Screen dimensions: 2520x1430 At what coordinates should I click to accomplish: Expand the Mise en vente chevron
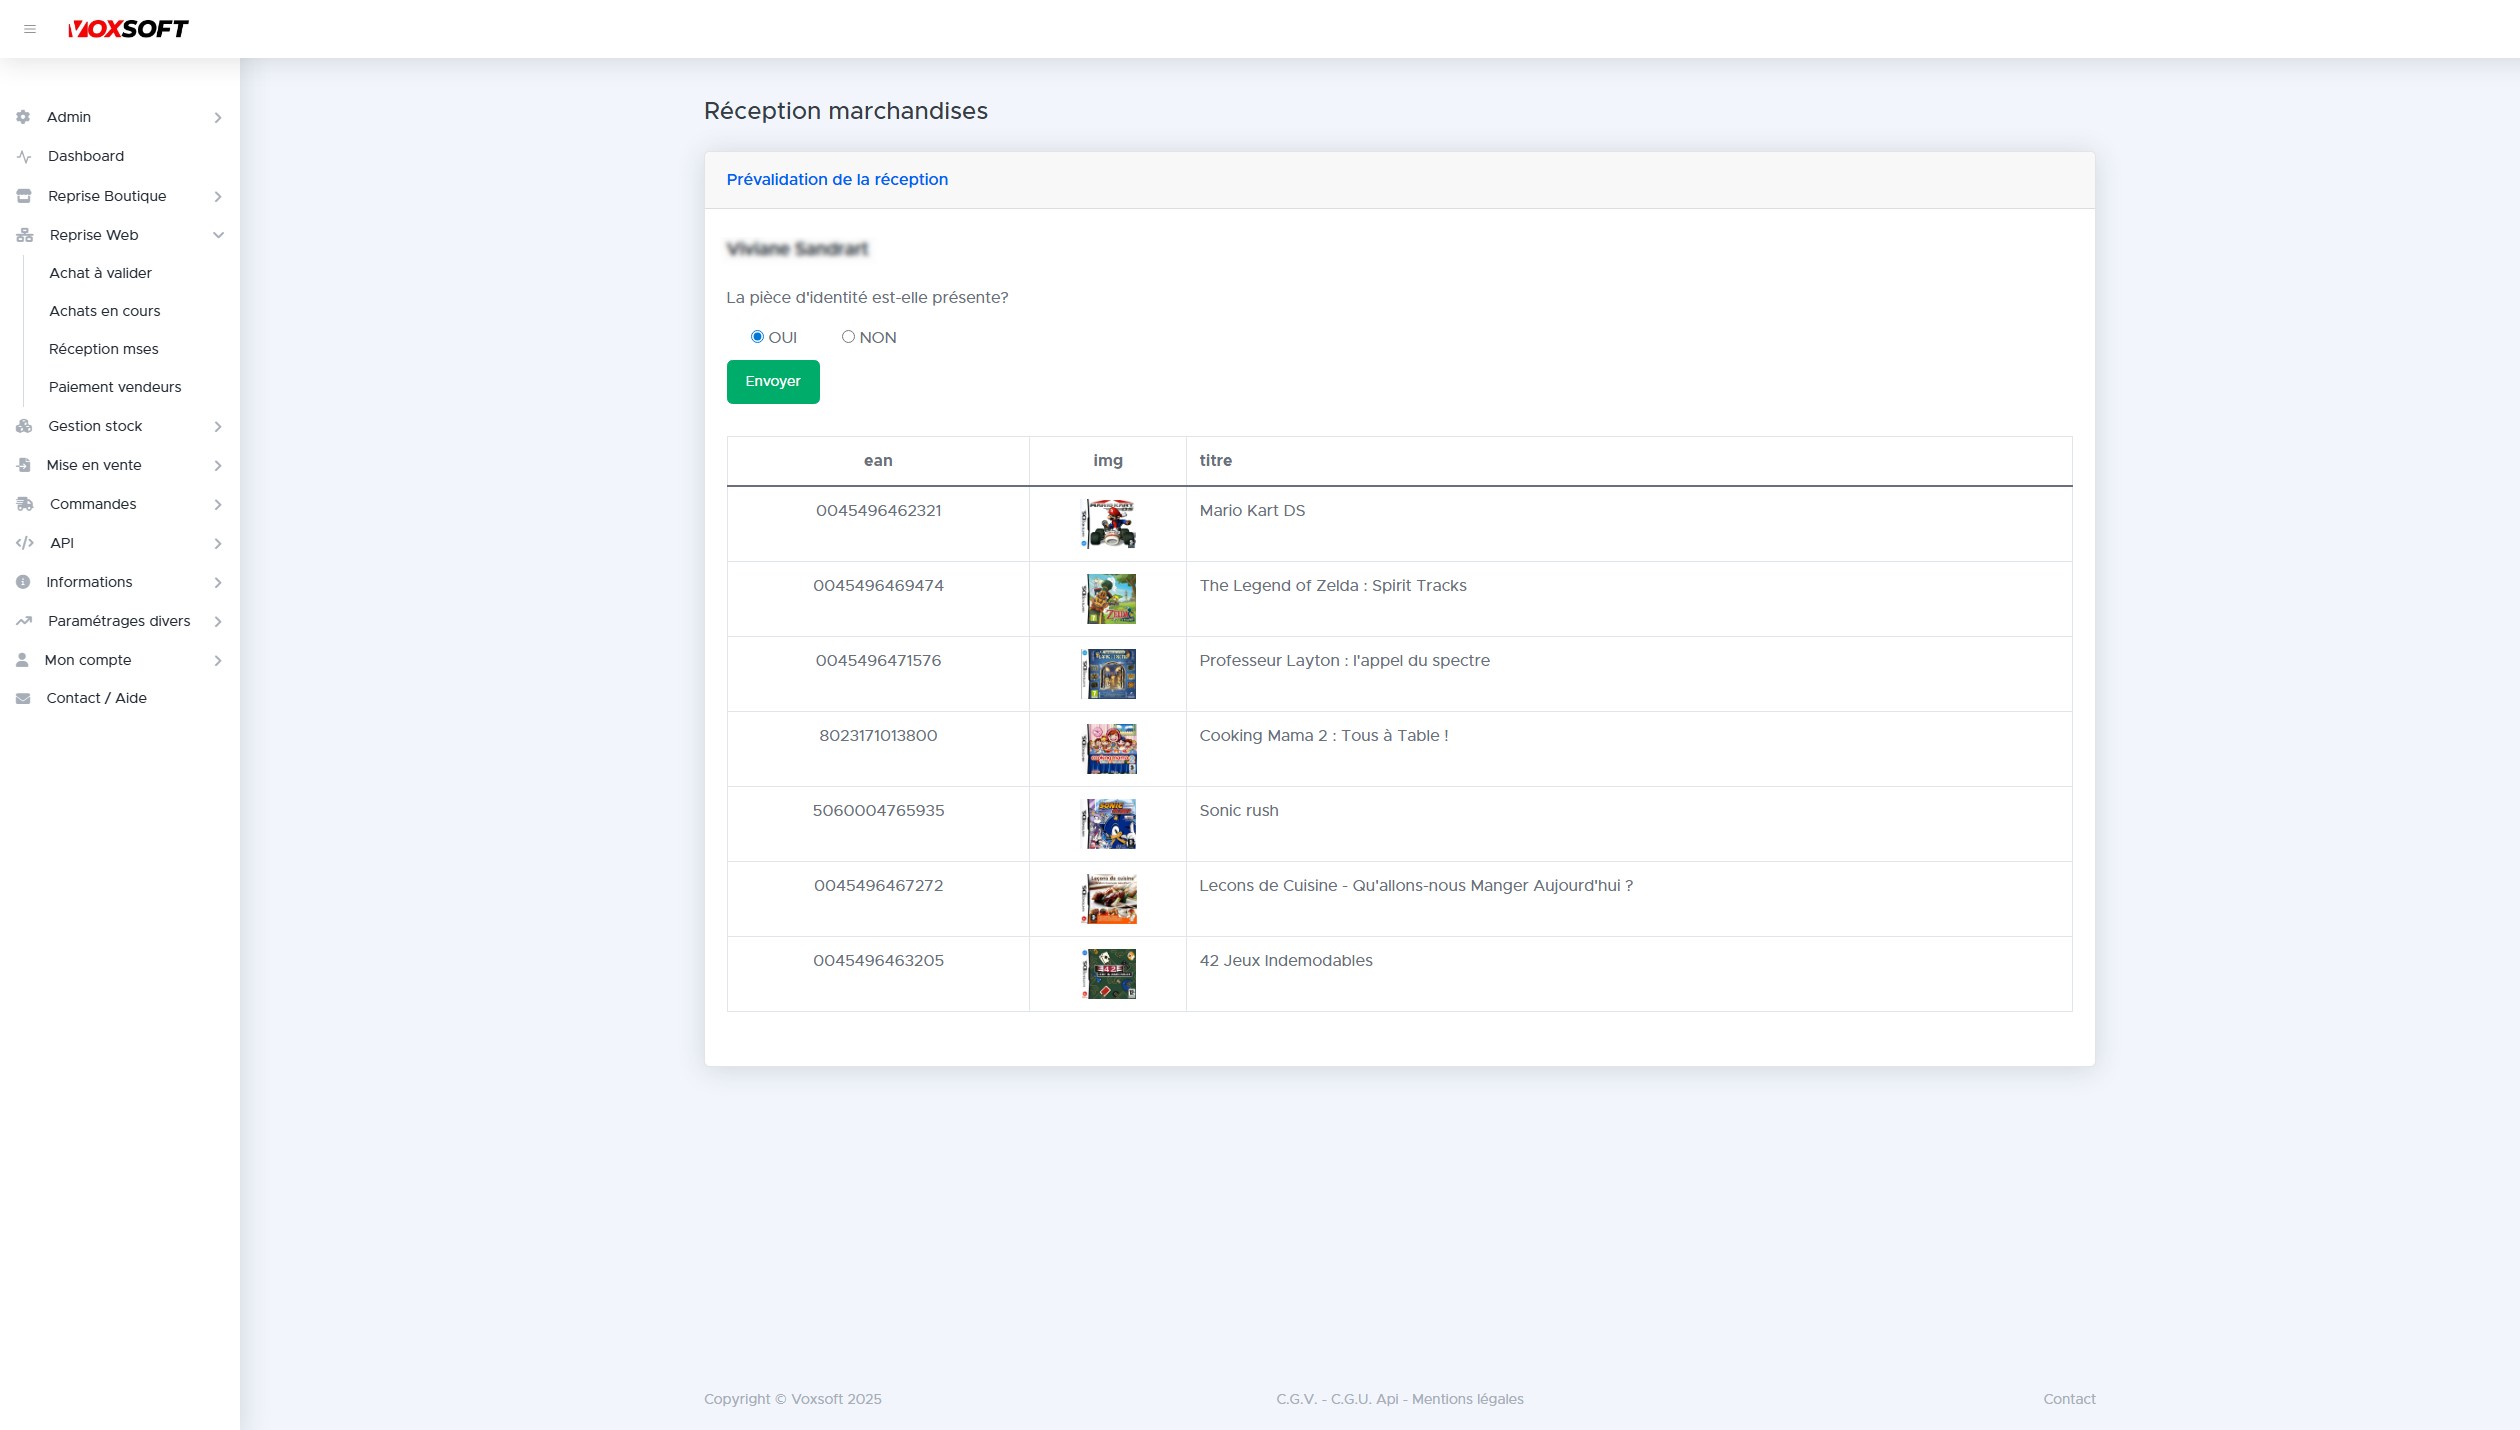pos(218,466)
